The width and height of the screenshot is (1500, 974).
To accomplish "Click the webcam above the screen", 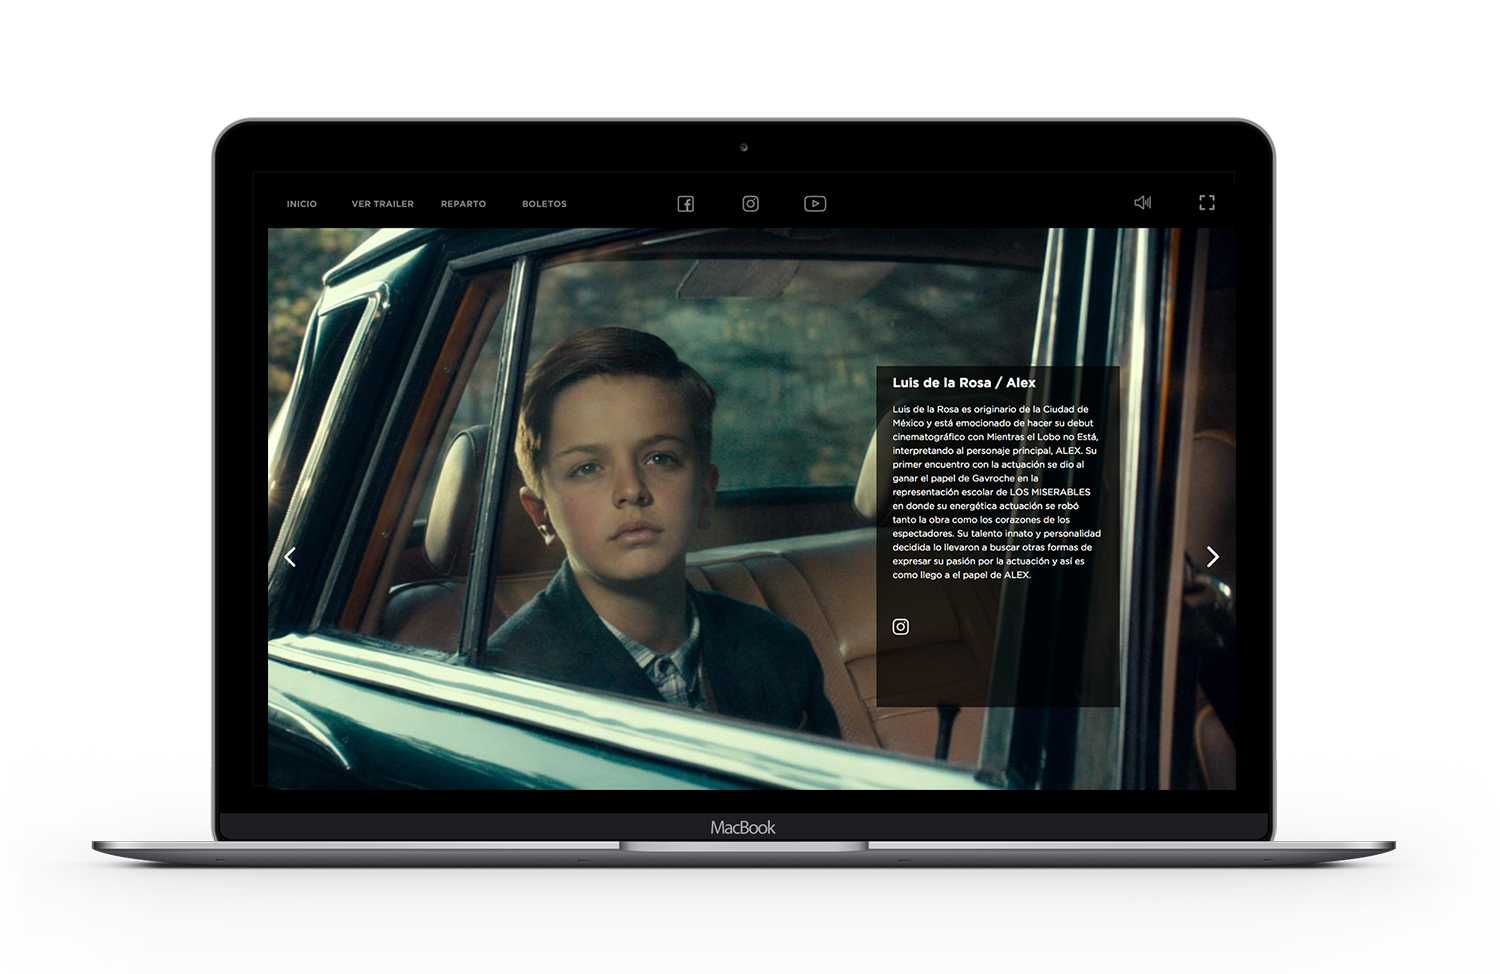I will pos(743,148).
